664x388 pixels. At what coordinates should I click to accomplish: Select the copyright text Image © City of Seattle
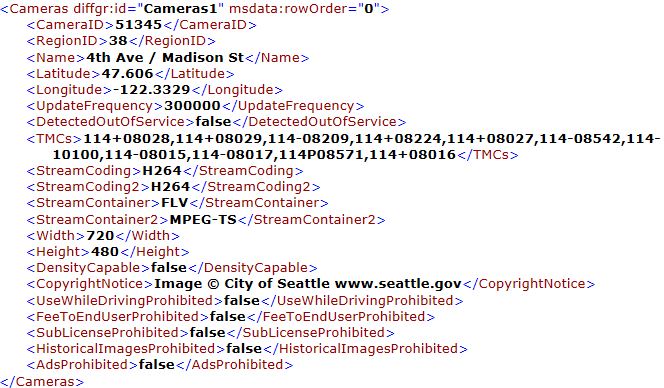241,283
